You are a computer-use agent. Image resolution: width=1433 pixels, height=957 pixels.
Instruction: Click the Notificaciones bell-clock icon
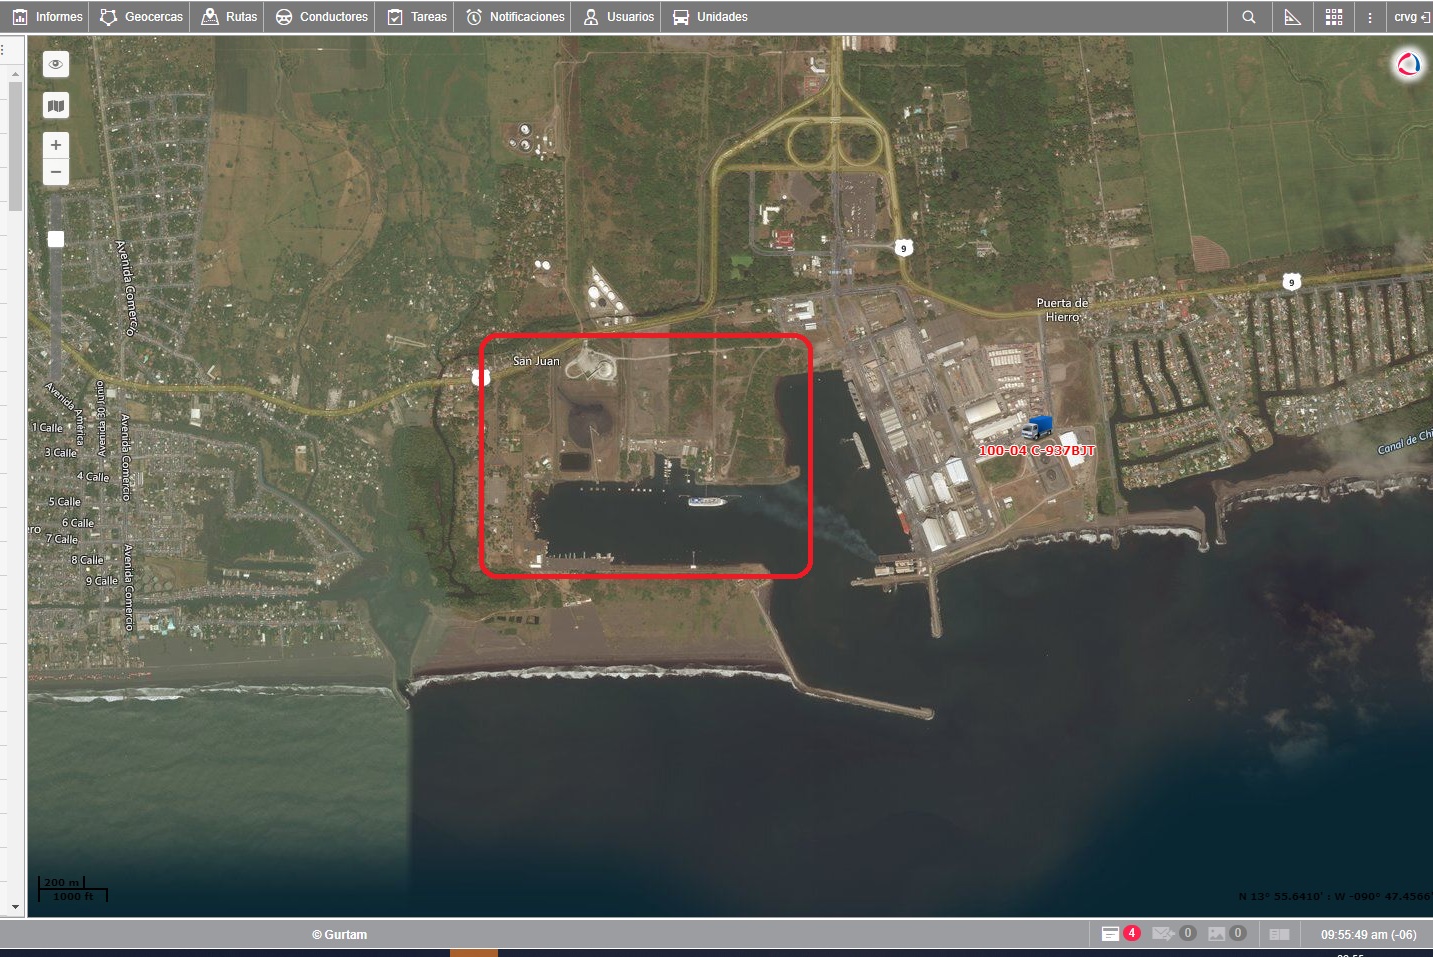click(x=474, y=17)
